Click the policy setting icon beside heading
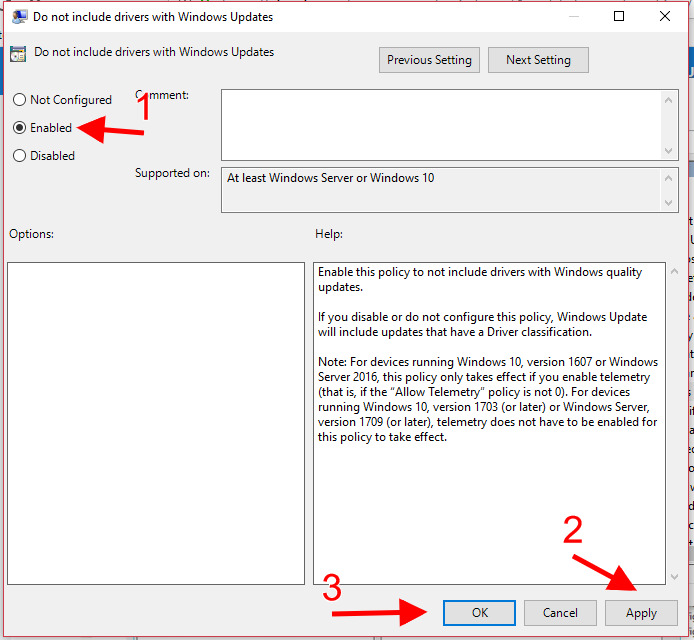694x640 pixels. (18, 54)
